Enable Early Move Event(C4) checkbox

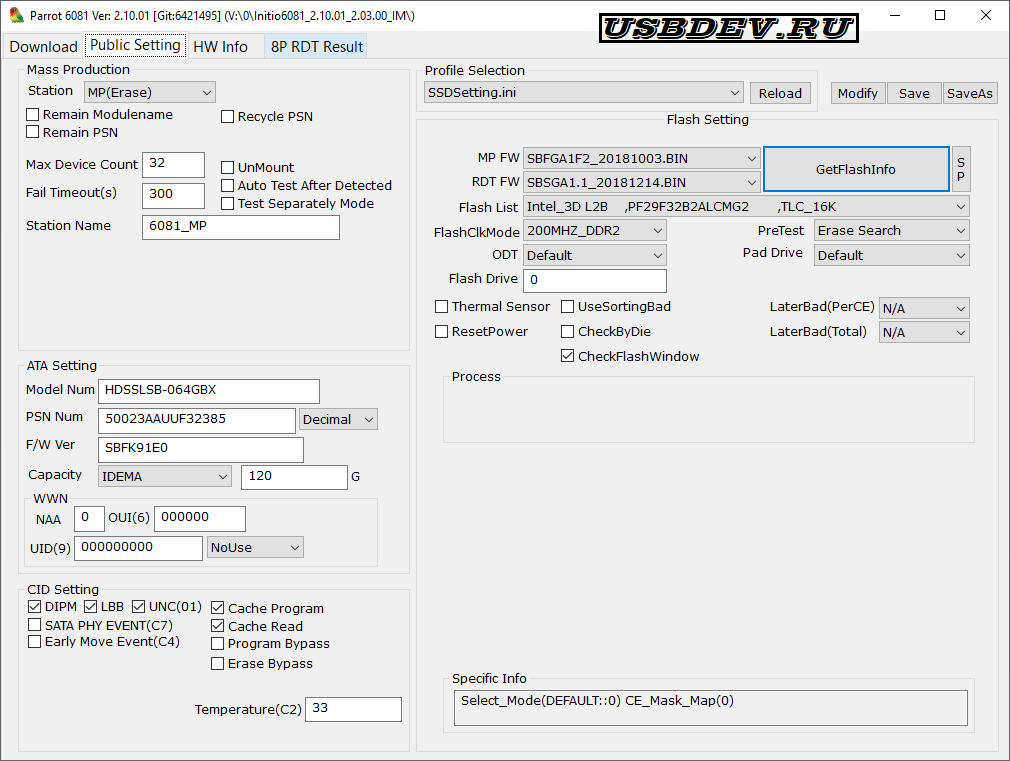[35, 641]
